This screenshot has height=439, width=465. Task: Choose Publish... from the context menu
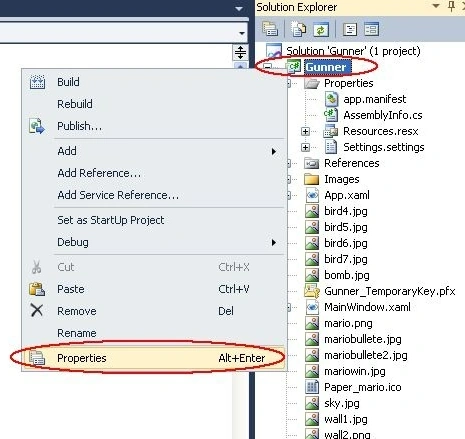(154, 126)
